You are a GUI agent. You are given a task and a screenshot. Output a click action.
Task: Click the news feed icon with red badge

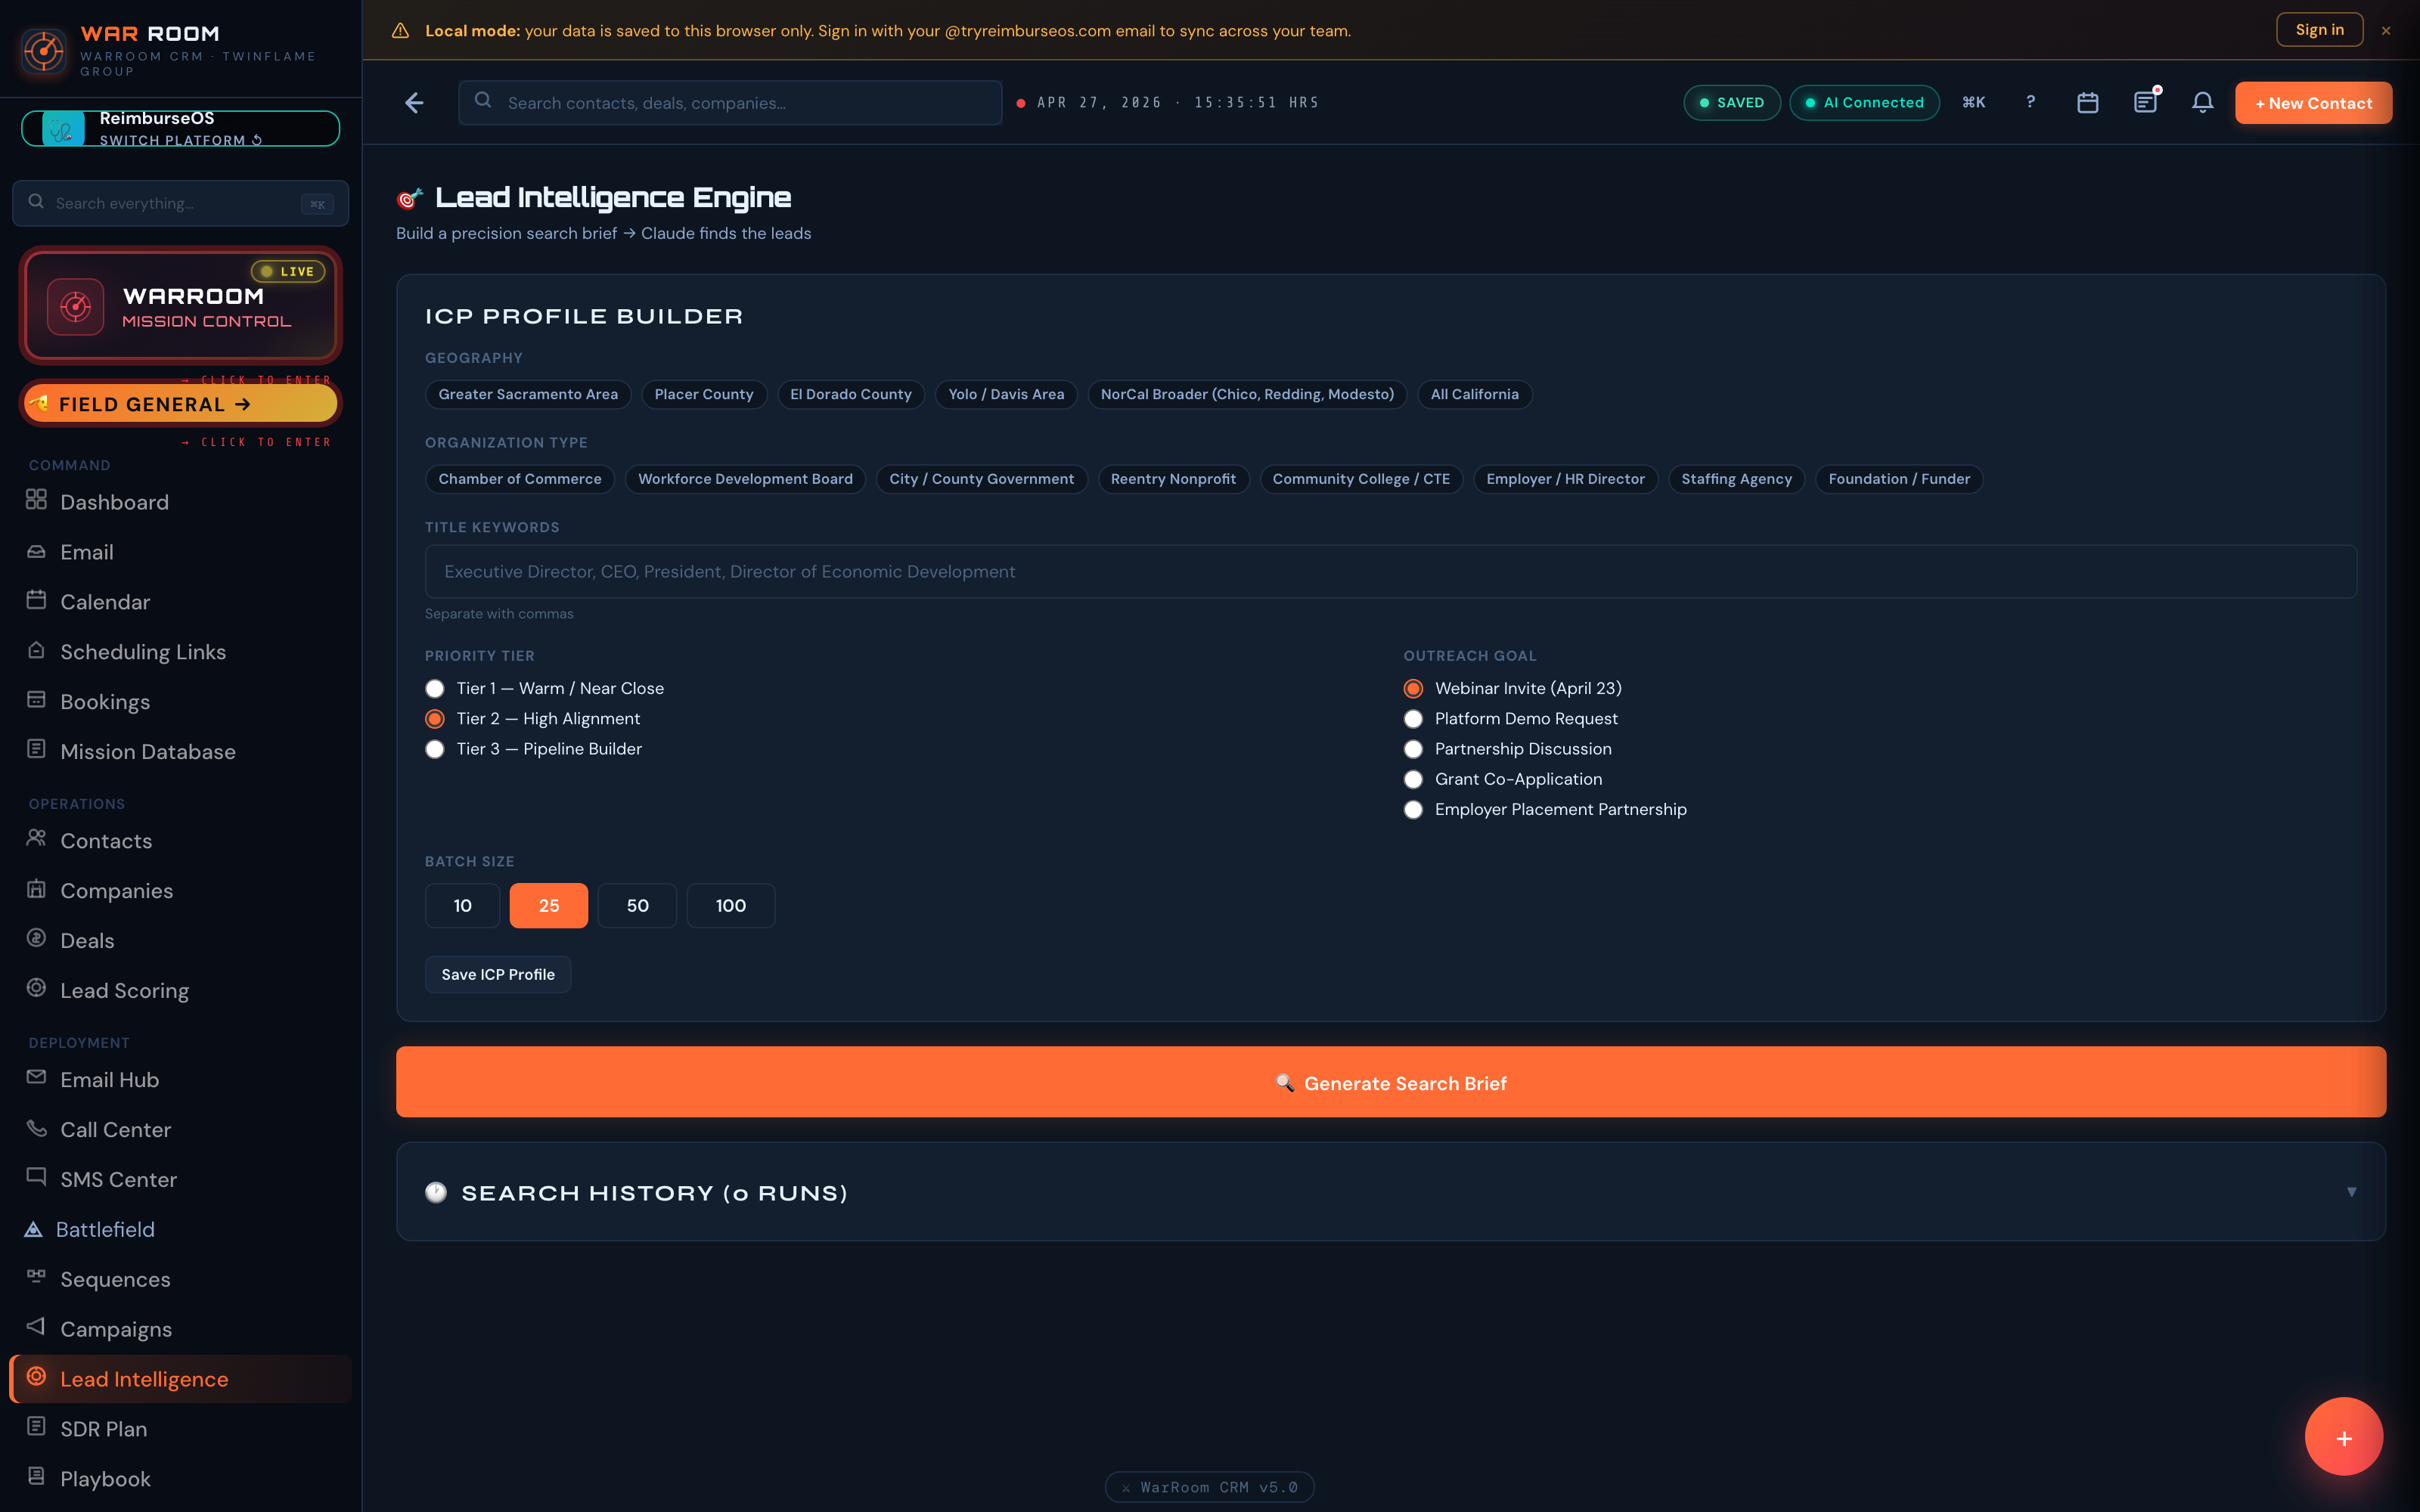[2144, 103]
